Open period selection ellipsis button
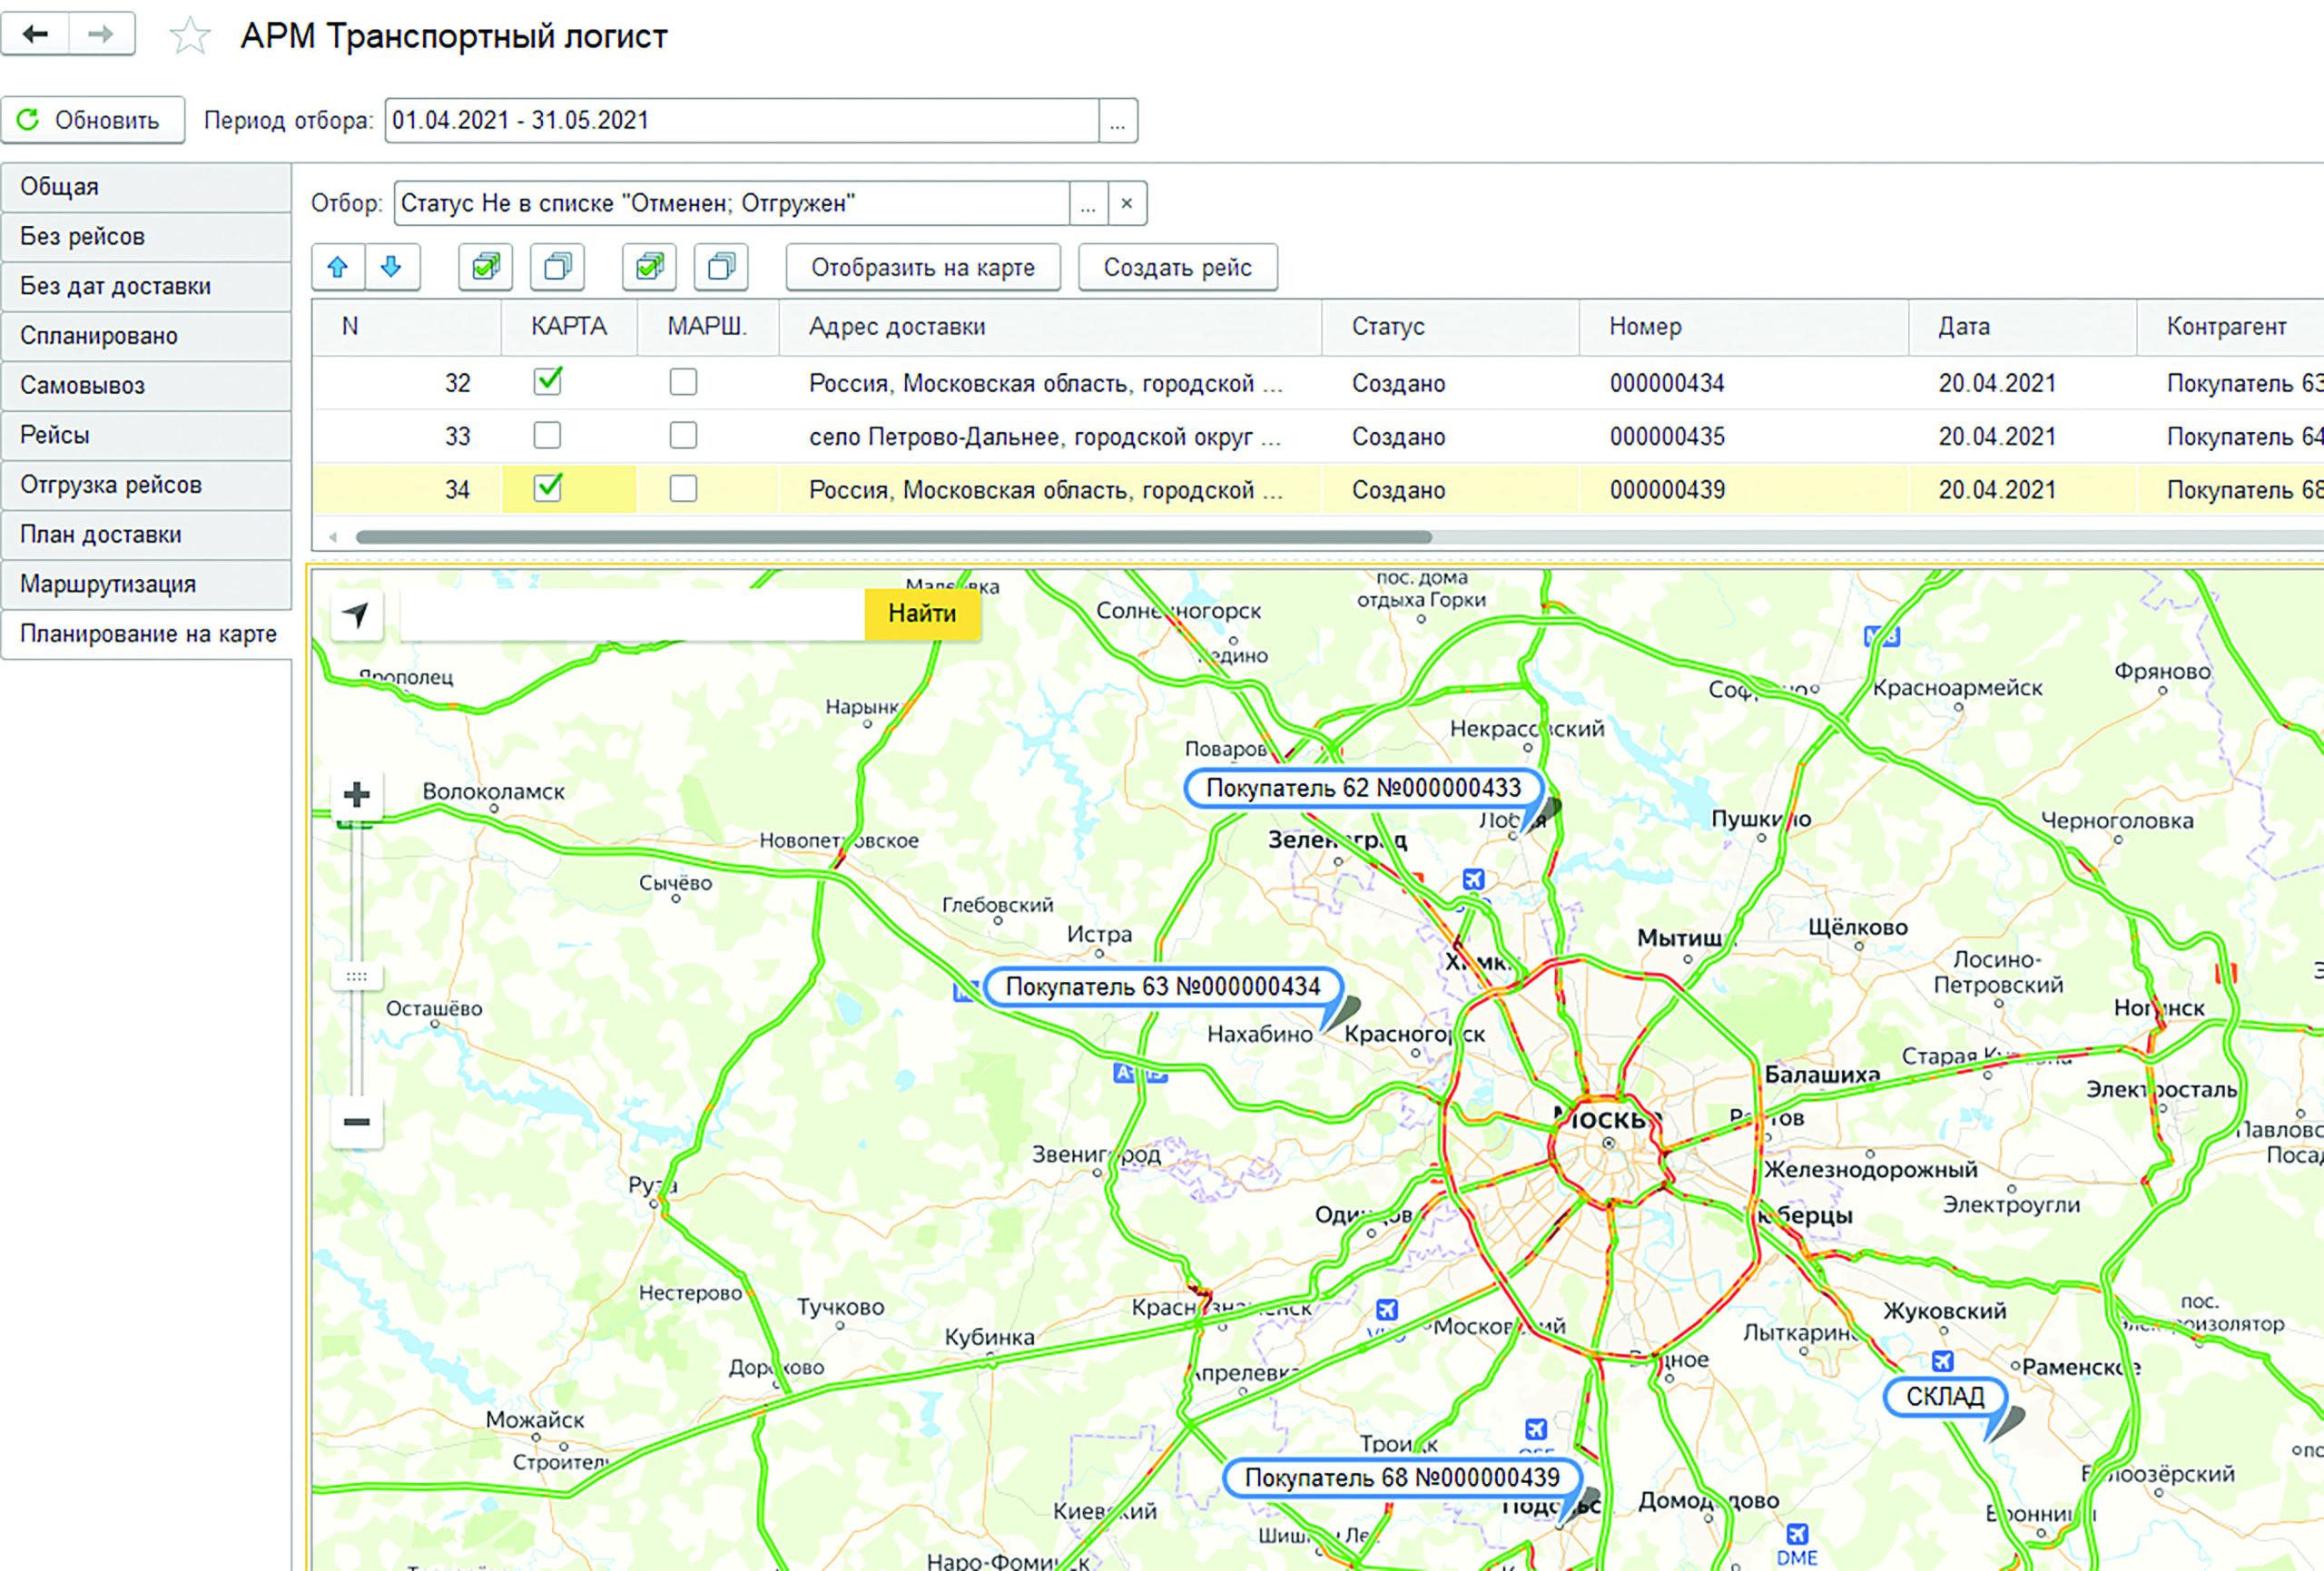This screenshot has height=1571, width=2324. 1118,121
